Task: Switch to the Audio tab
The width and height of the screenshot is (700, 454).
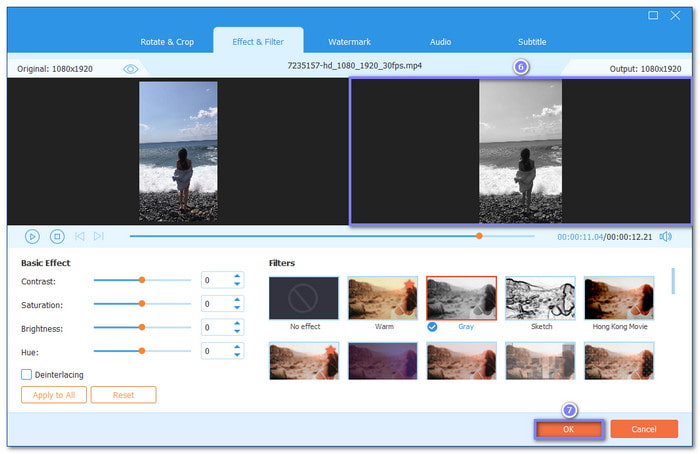Action: [440, 42]
